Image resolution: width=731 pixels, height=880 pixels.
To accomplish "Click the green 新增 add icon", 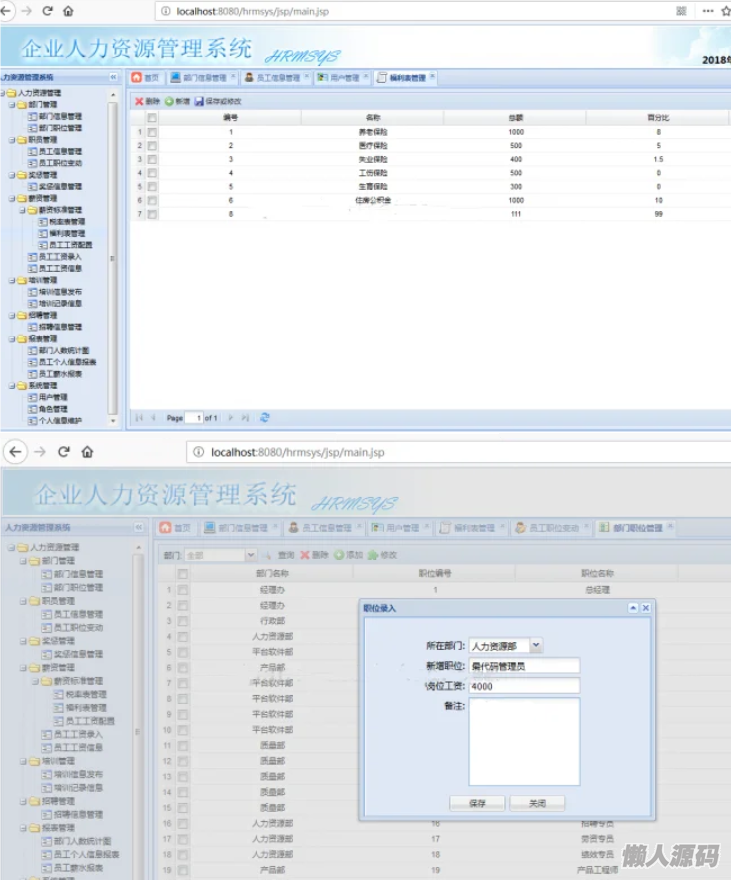I will coord(169,101).
